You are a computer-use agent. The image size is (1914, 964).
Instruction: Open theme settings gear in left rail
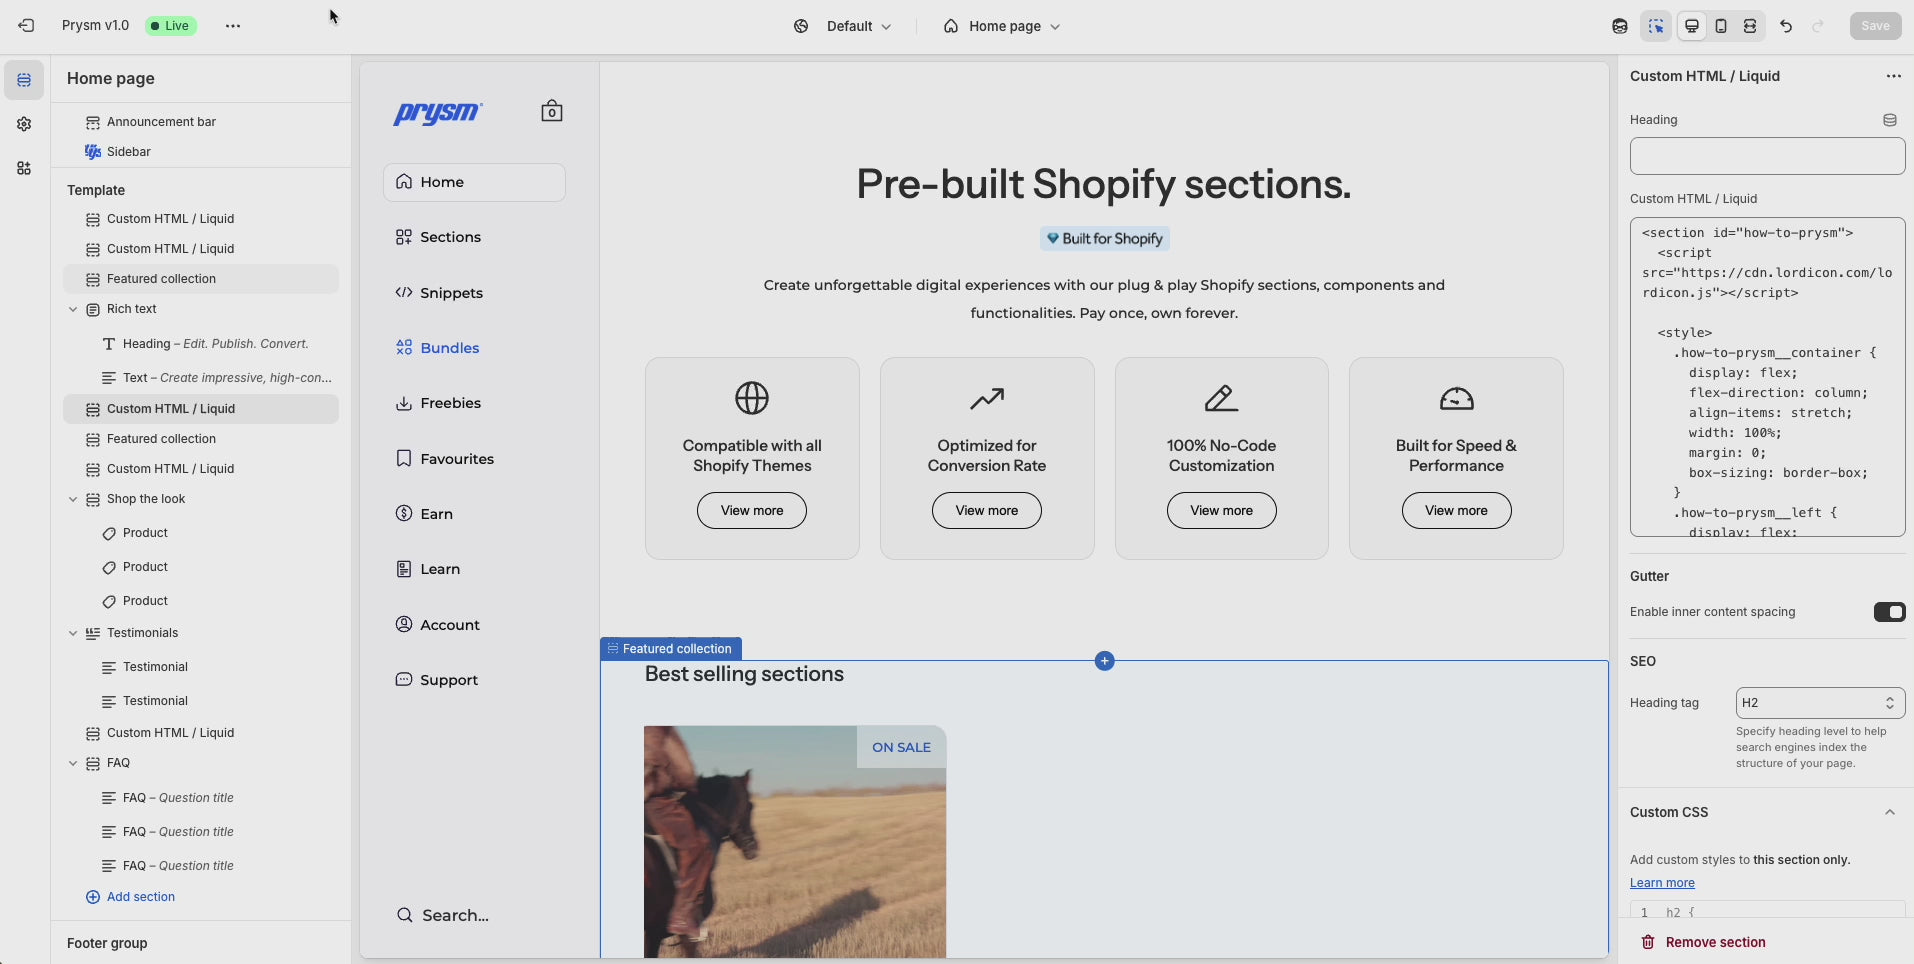24,124
